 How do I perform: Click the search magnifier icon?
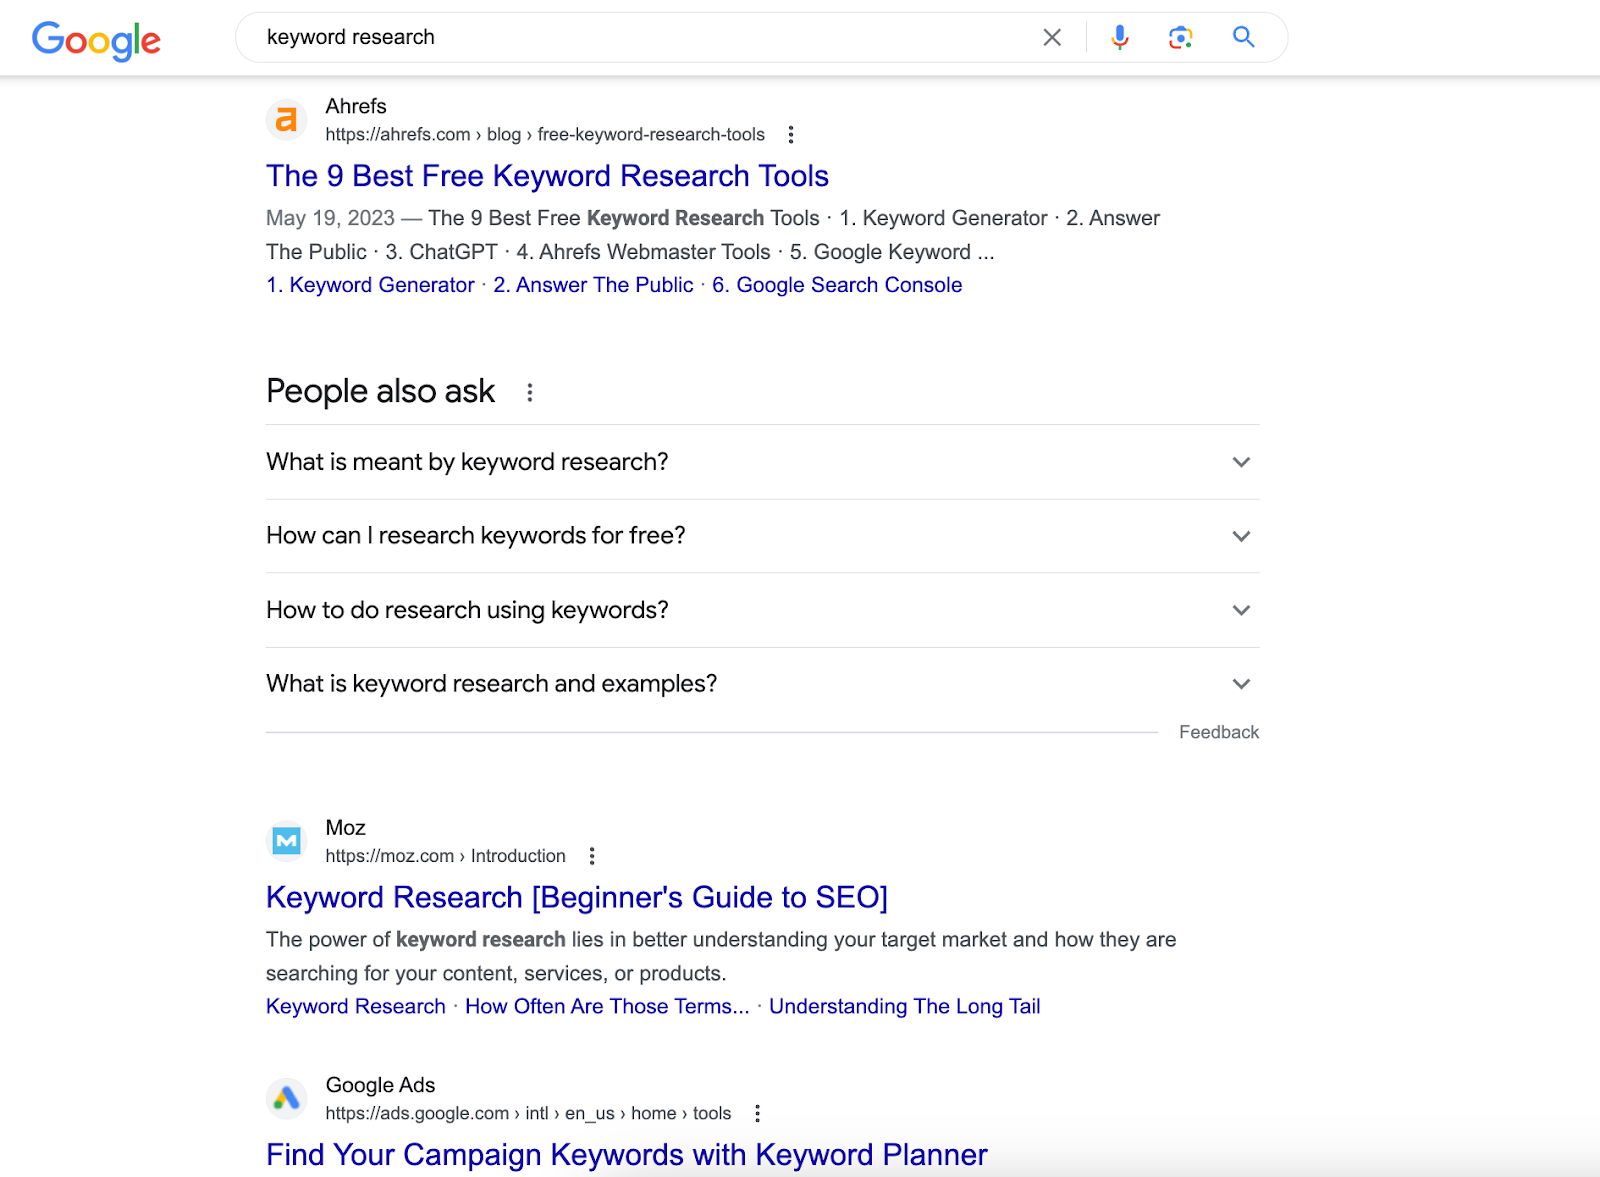pyautogui.click(x=1243, y=37)
